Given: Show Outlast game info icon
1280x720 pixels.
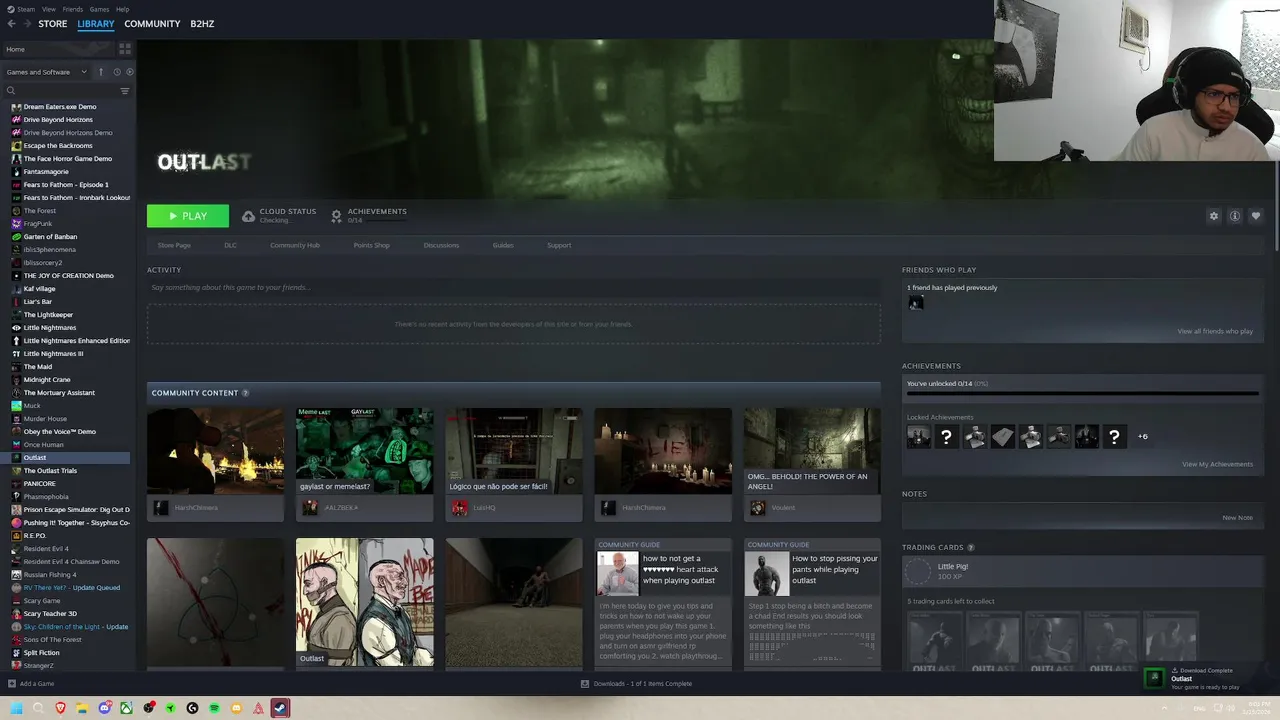Looking at the screenshot, I should (x=1235, y=216).
